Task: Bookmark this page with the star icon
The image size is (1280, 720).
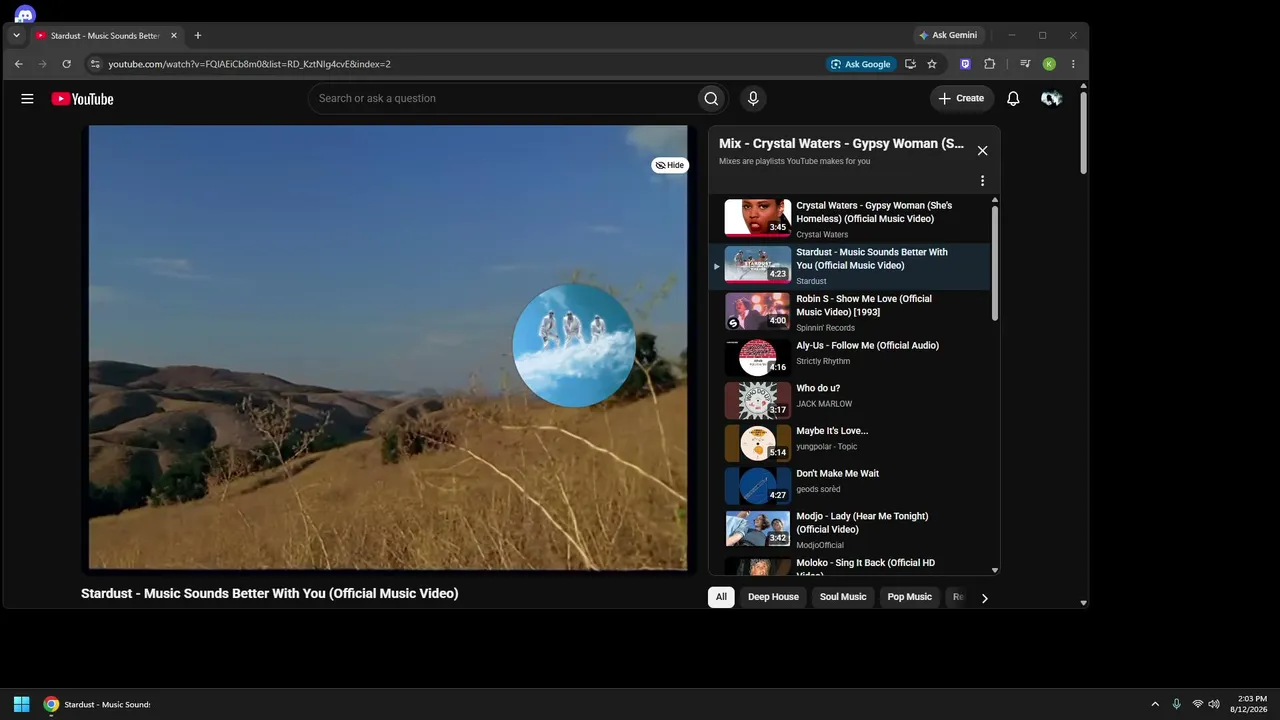Action: click(x=932, y=64)
